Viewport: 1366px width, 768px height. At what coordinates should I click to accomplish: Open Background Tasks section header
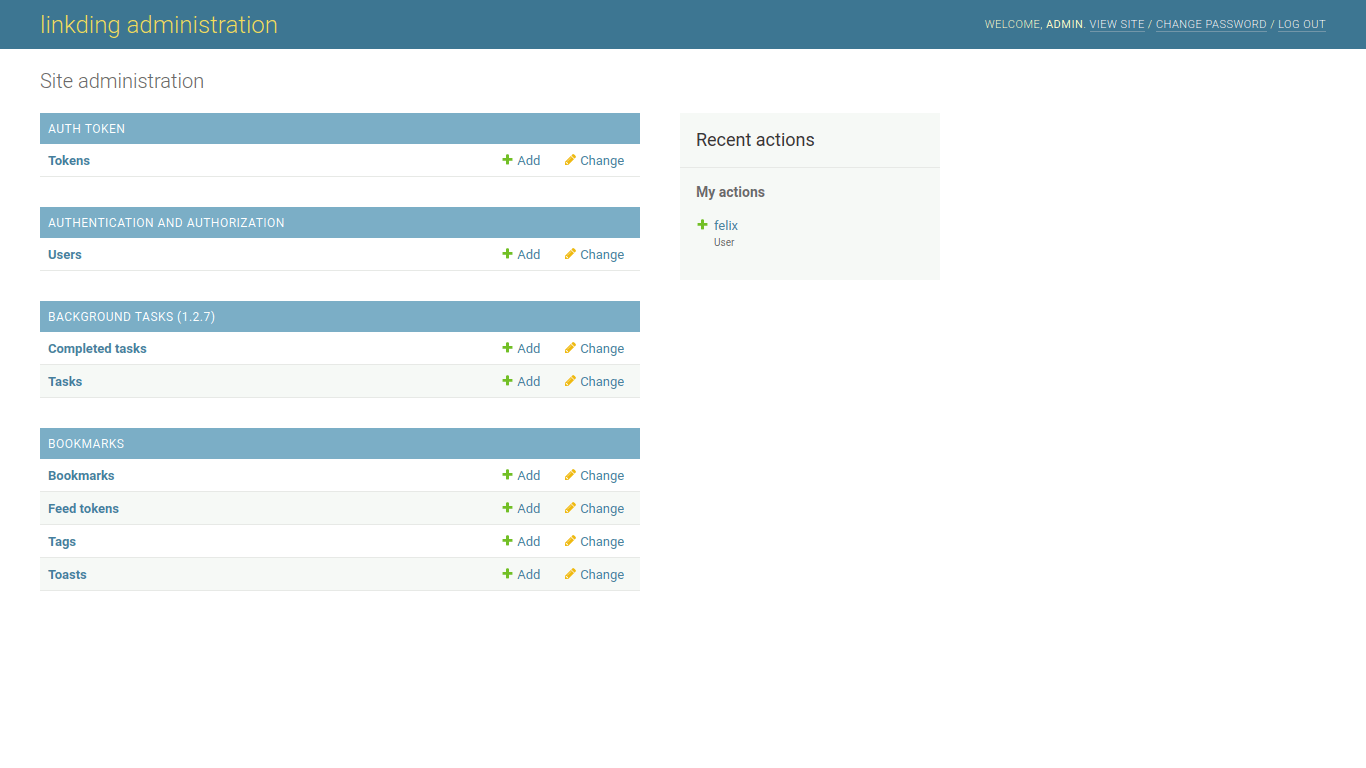131,317
